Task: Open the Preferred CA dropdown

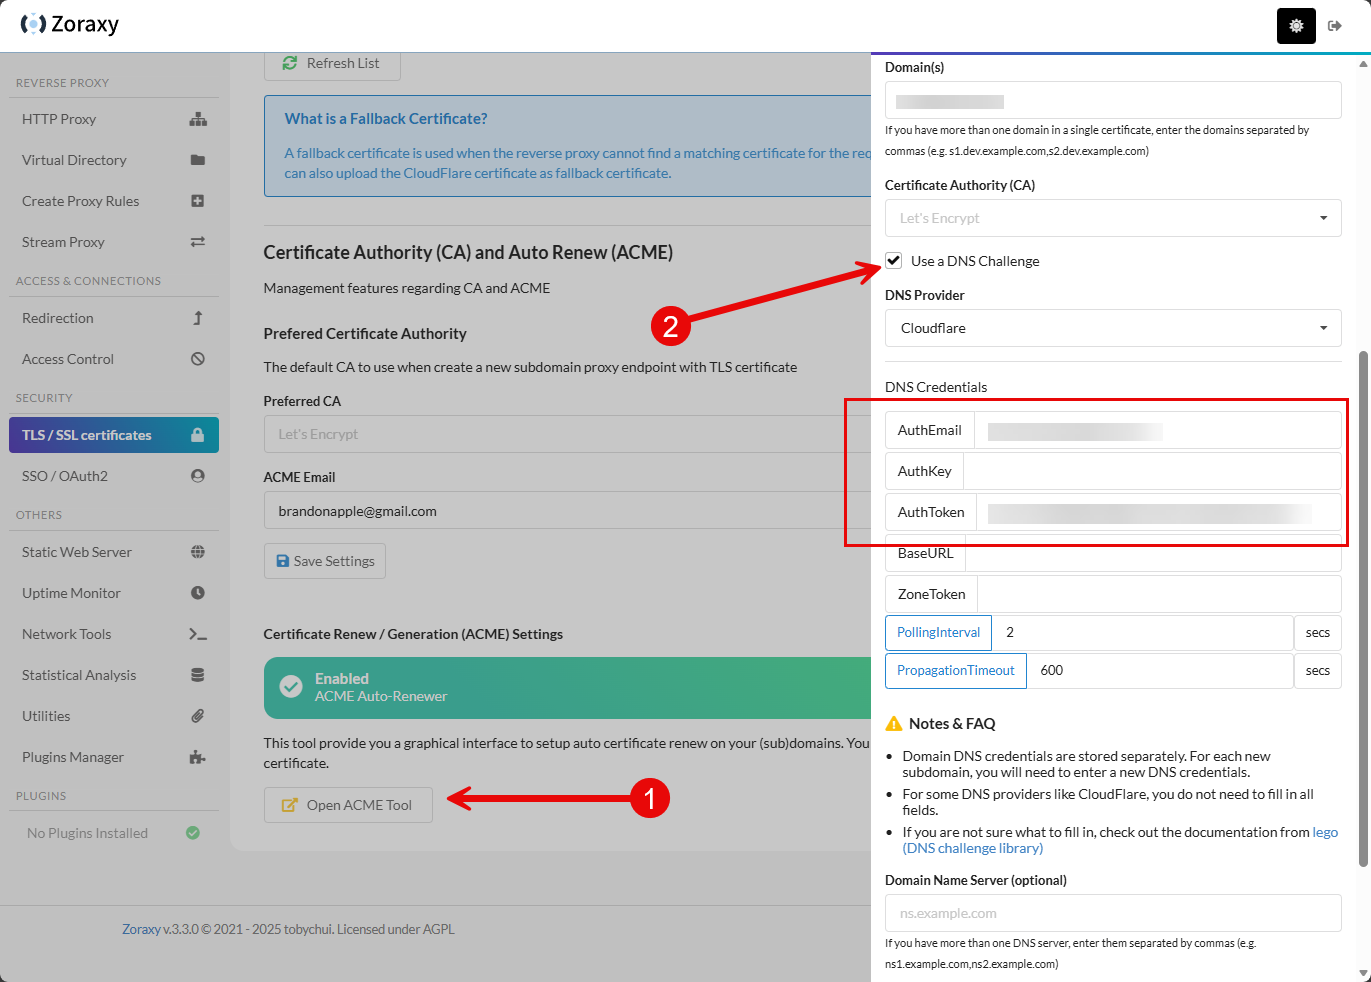Action: pyautogui.click(x=568, y=434)
